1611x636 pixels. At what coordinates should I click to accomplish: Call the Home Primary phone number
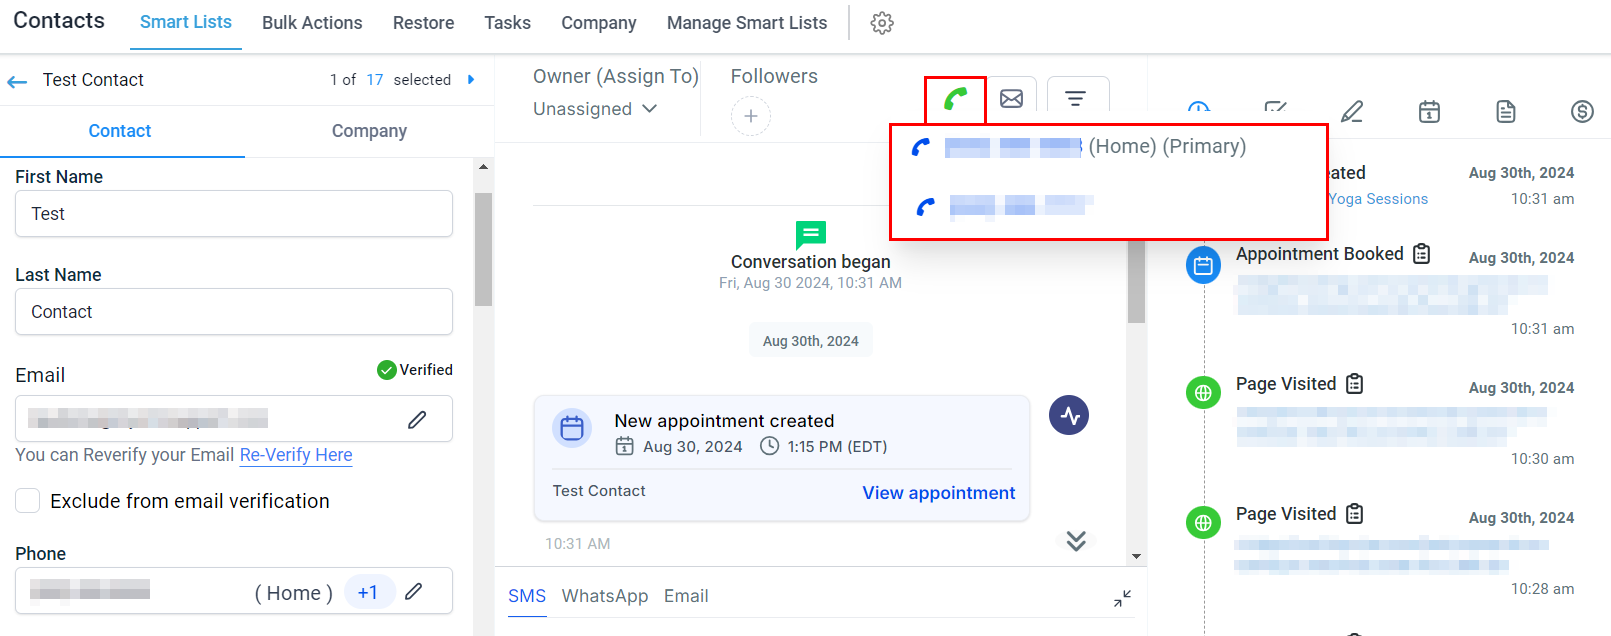1078,147
